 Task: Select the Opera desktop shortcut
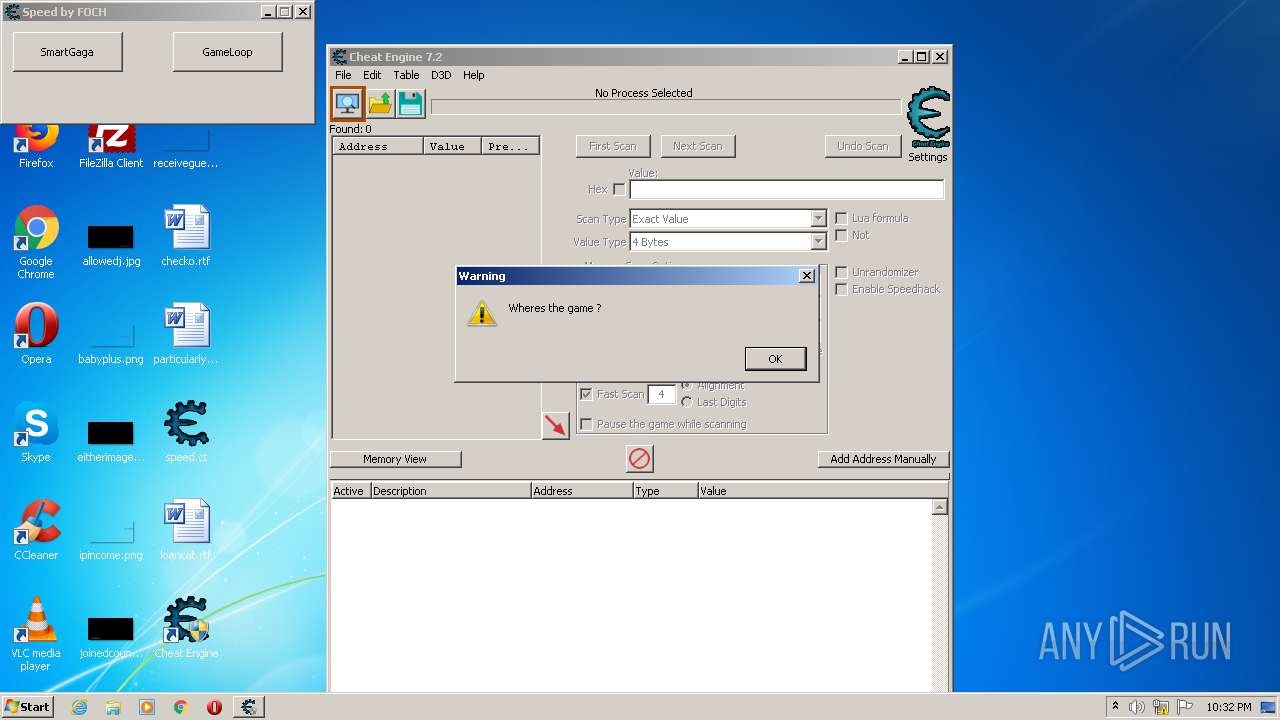[x=36, y=334]
